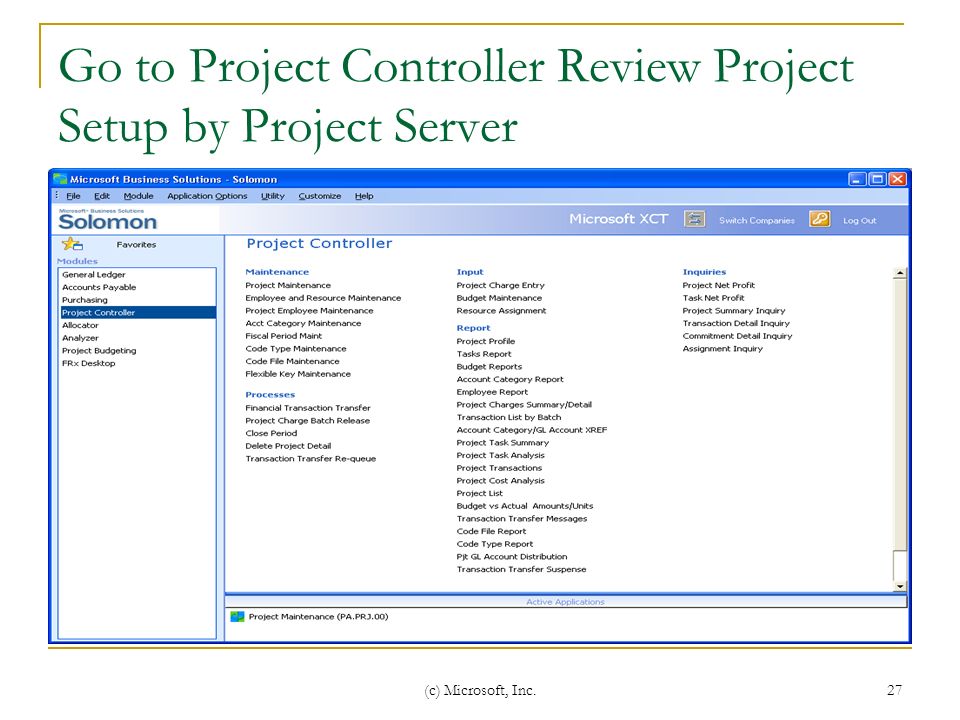Viewport: 960px width, 720px height.
Task: Run Project Charge Batch Release
Action: [x=307, y=421]
